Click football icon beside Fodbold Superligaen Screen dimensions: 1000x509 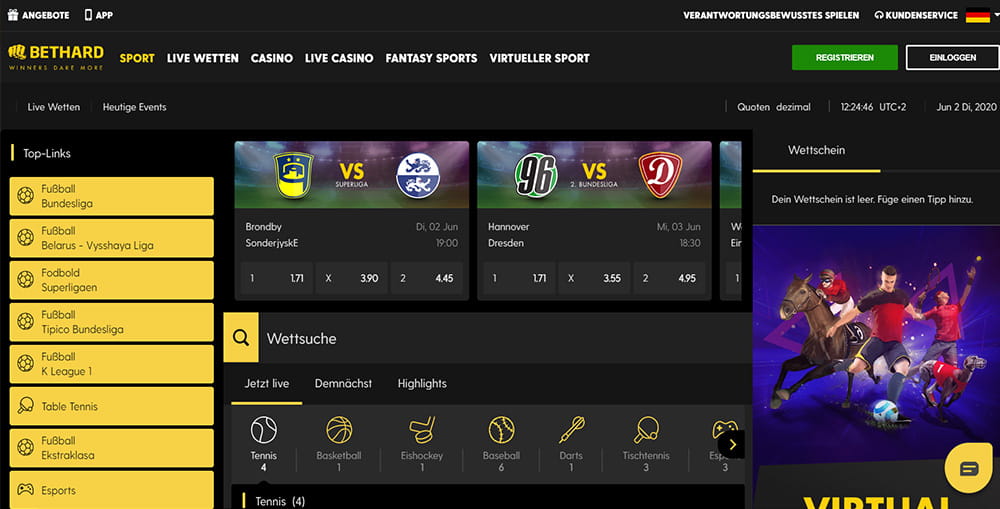(26, 279)
